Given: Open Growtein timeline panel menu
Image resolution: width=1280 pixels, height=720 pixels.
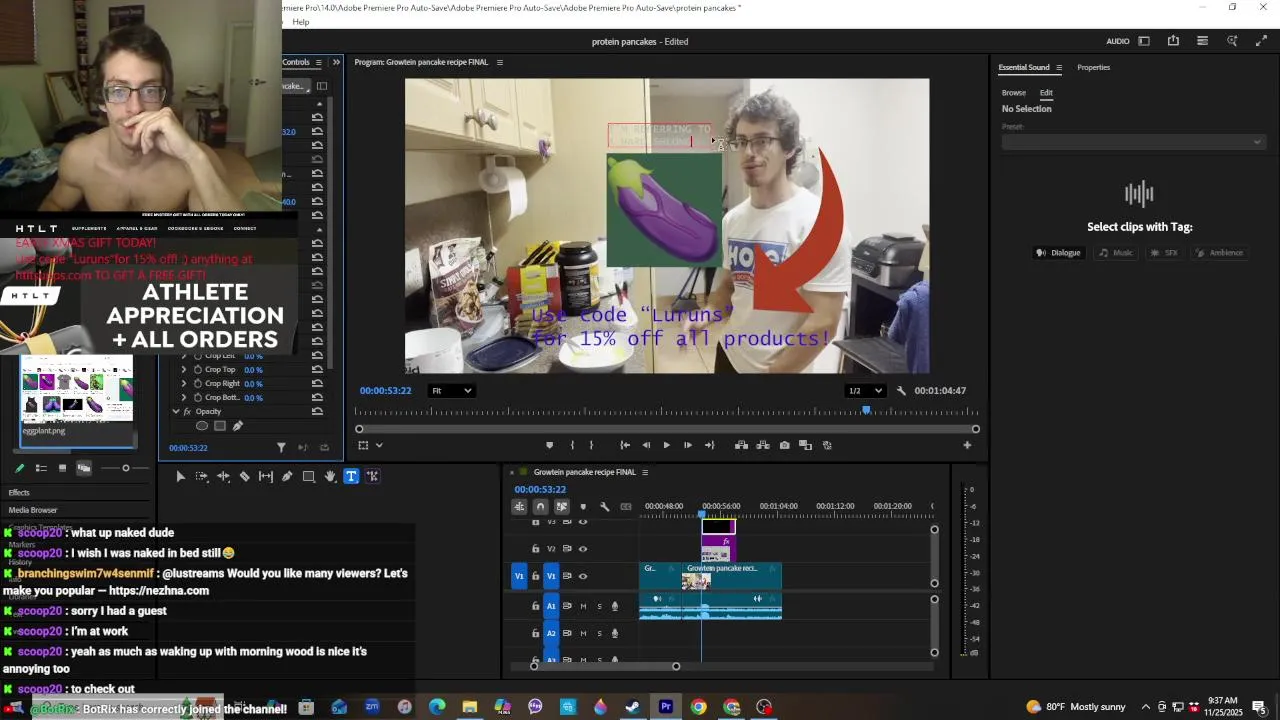Looking at the screenshot, I should coord(645,472).
